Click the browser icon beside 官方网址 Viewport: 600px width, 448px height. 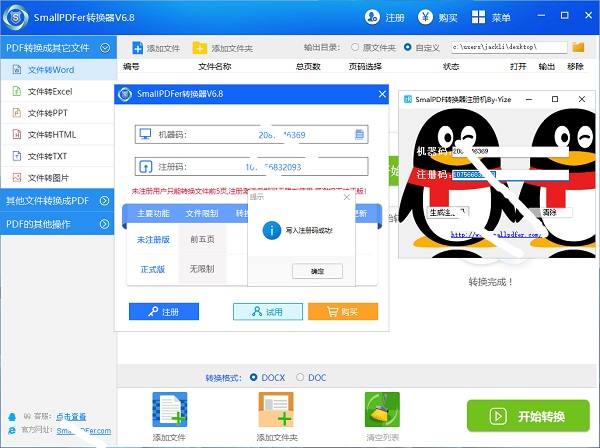[12, 430]
